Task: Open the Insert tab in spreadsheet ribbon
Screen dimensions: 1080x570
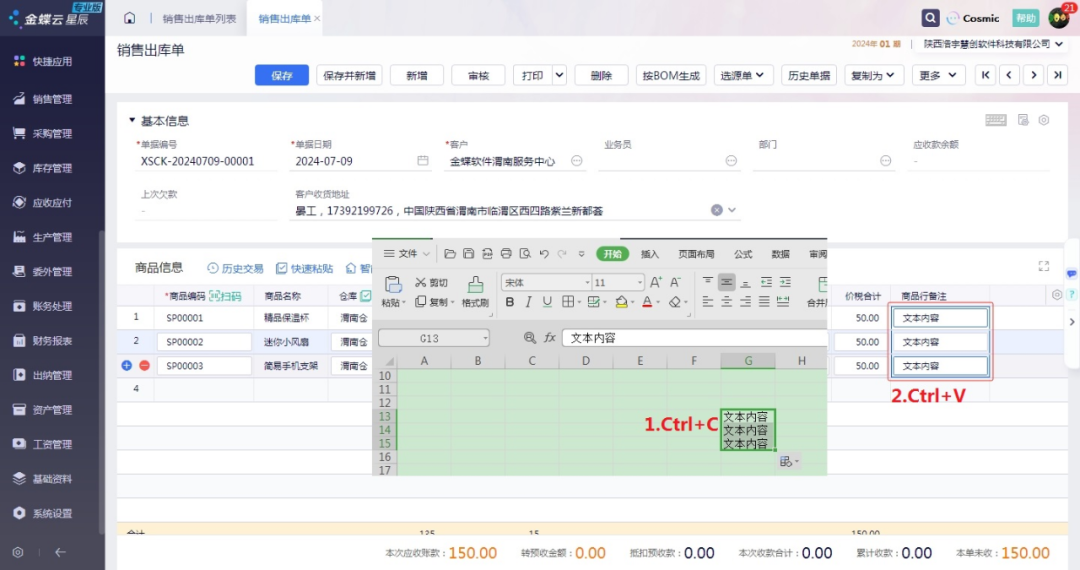Action: click(650, 254)
